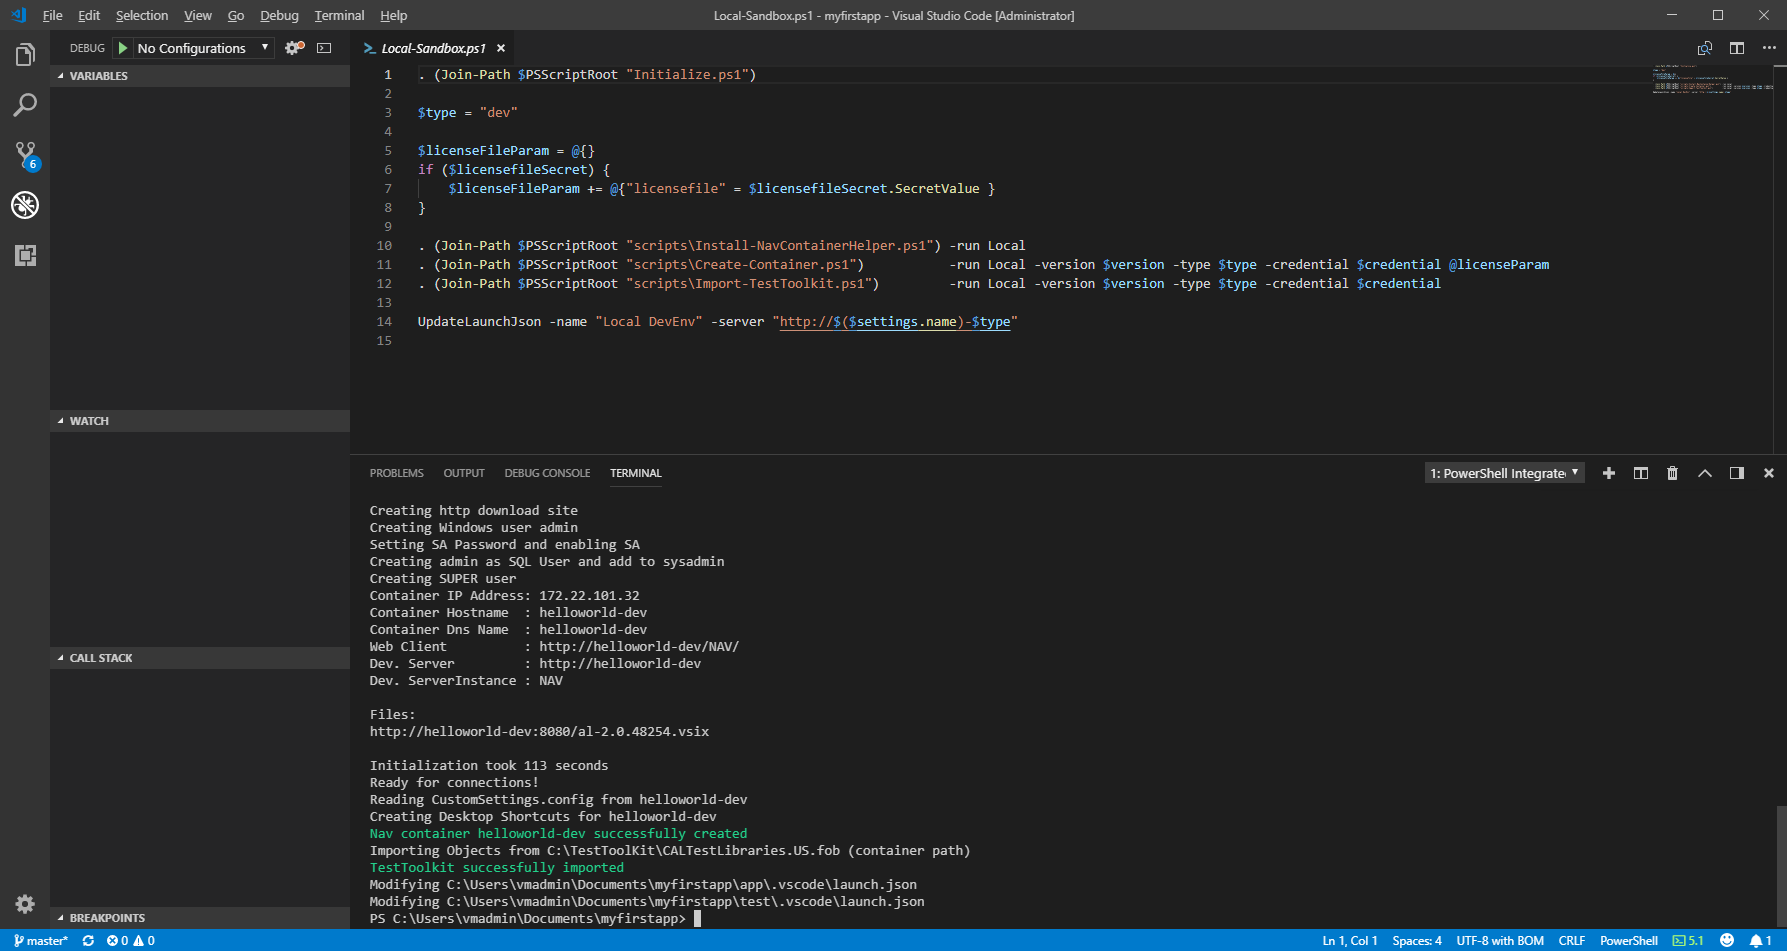Screen dimensions: 1787x951
Task: Start debugging with the green play button
Action: click(123, 48)
